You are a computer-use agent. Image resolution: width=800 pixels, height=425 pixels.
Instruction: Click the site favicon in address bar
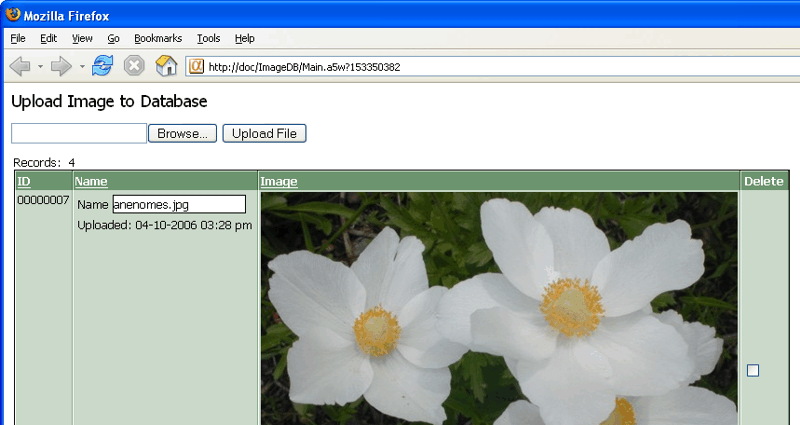pyautogui.click(x=196, y=66)
